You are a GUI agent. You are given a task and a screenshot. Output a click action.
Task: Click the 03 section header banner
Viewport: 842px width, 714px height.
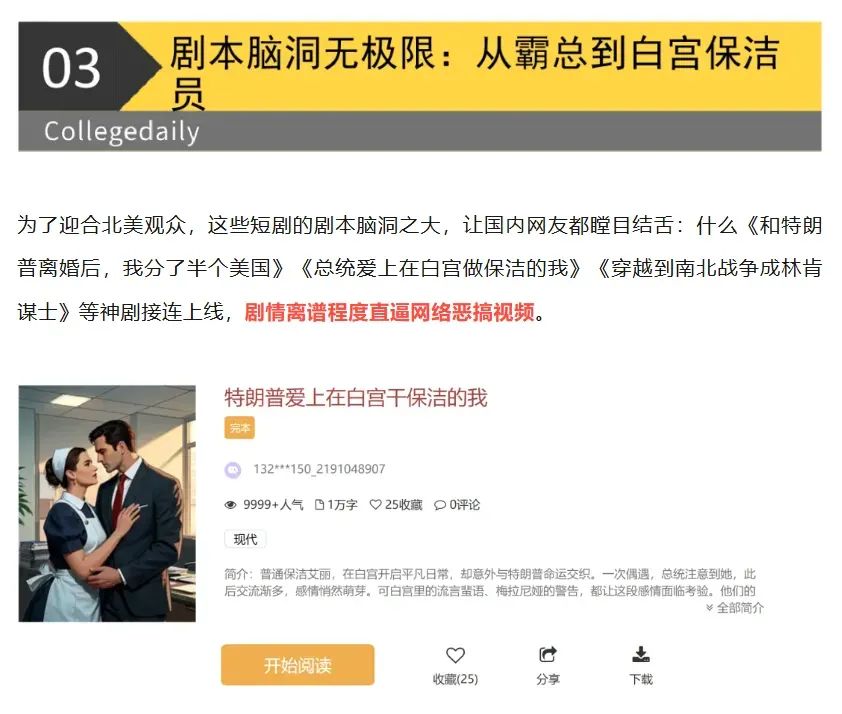420,86
